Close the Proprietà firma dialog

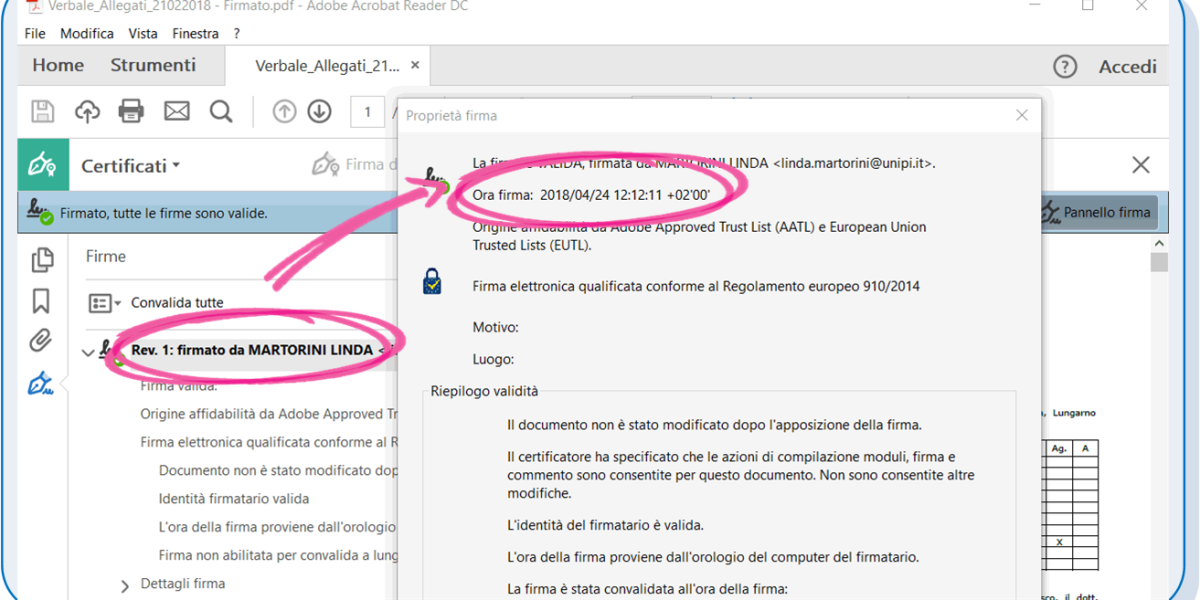click(1022, 115)
